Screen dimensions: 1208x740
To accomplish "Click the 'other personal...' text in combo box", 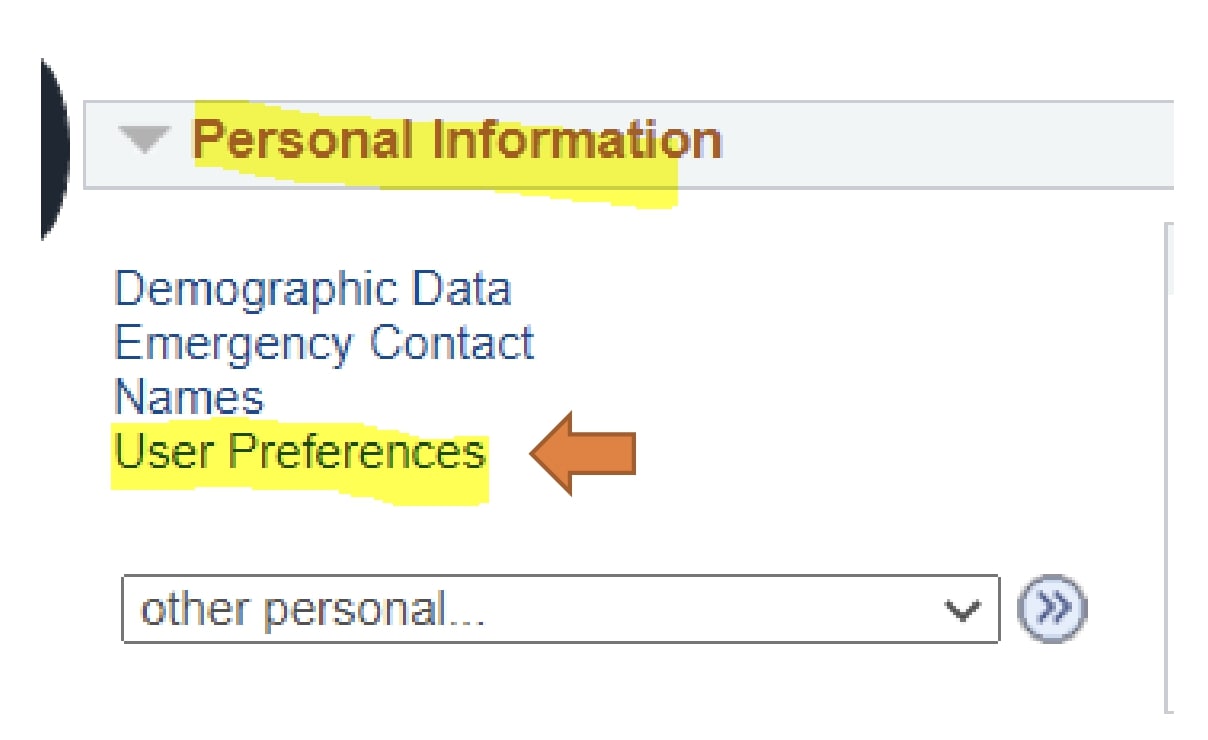I will point(312,610).
